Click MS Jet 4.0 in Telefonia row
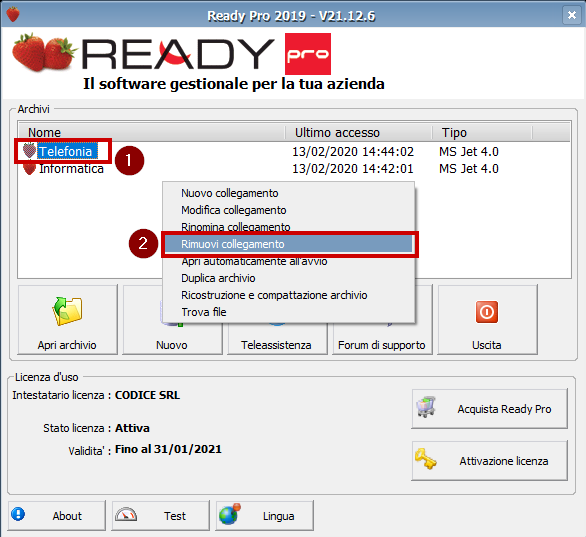 (x=469, y=152)
